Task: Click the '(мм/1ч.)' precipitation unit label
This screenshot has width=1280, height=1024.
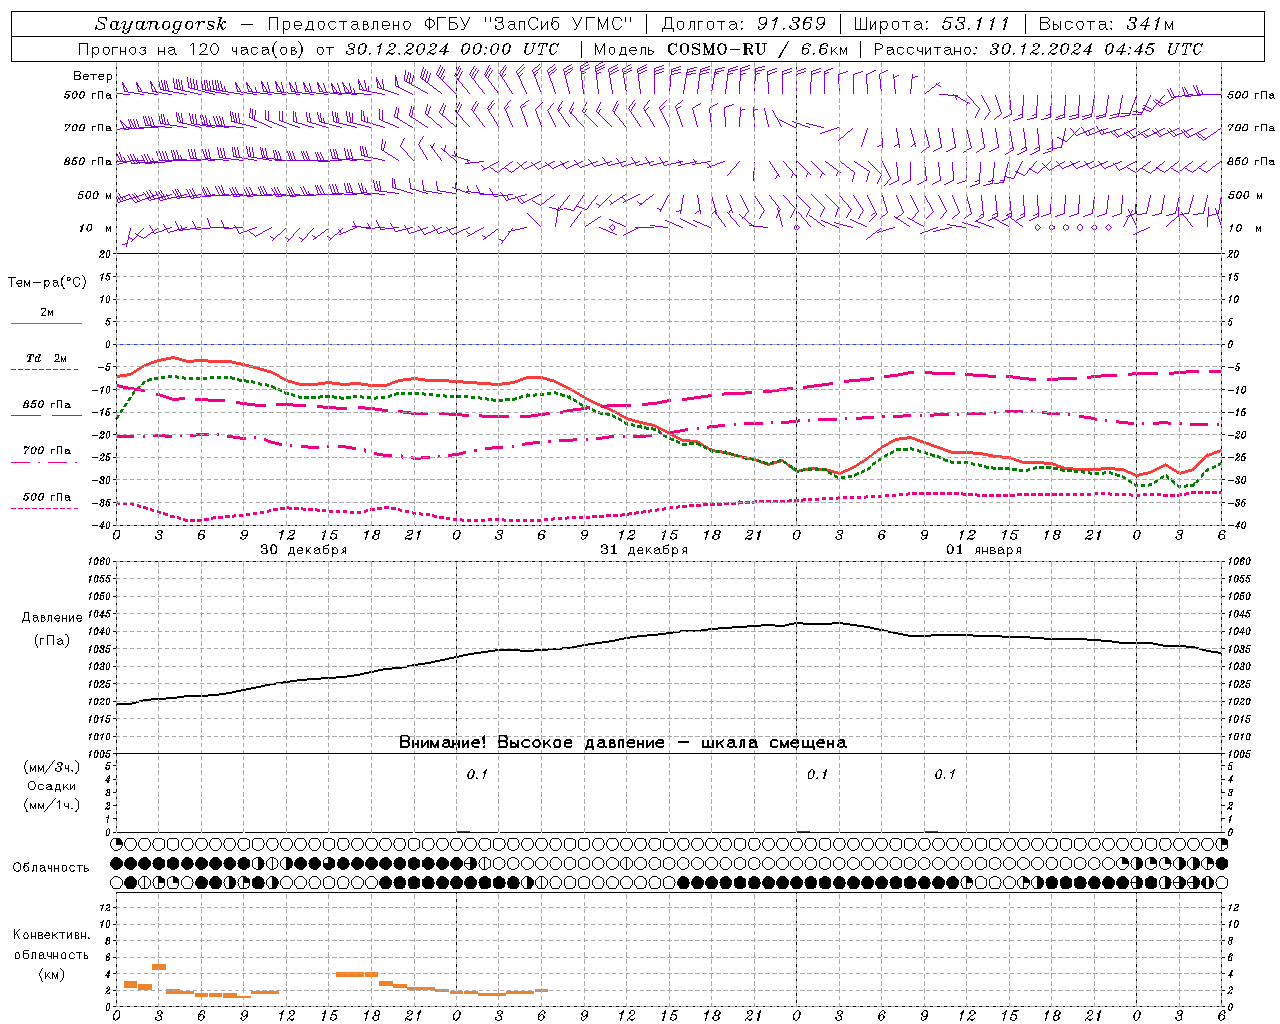Action: tap(51, 805)
